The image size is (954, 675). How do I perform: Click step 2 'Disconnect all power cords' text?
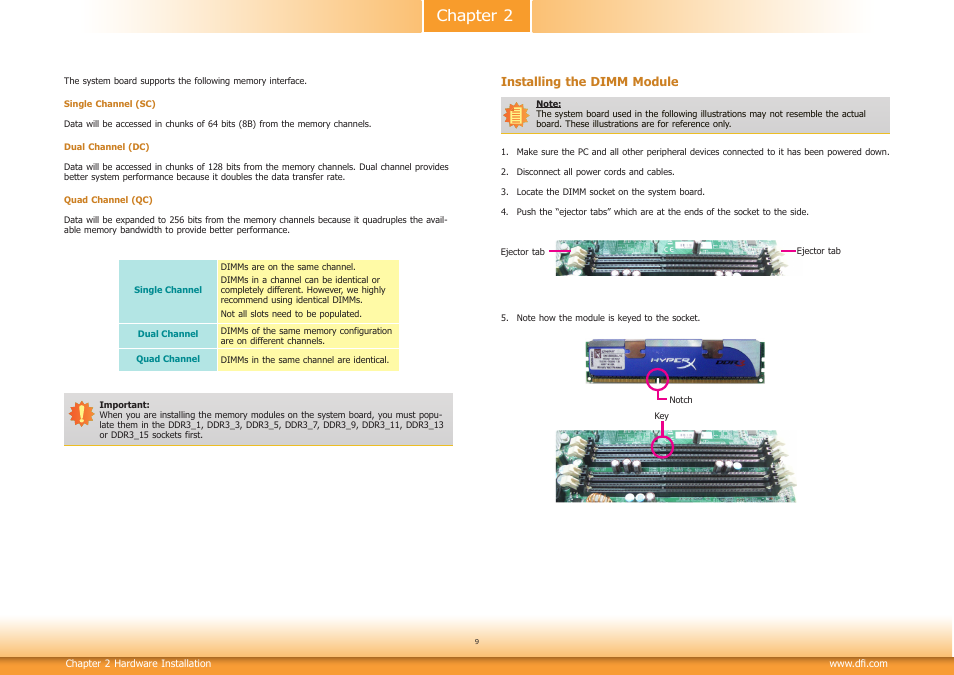[x=595, y=172]
